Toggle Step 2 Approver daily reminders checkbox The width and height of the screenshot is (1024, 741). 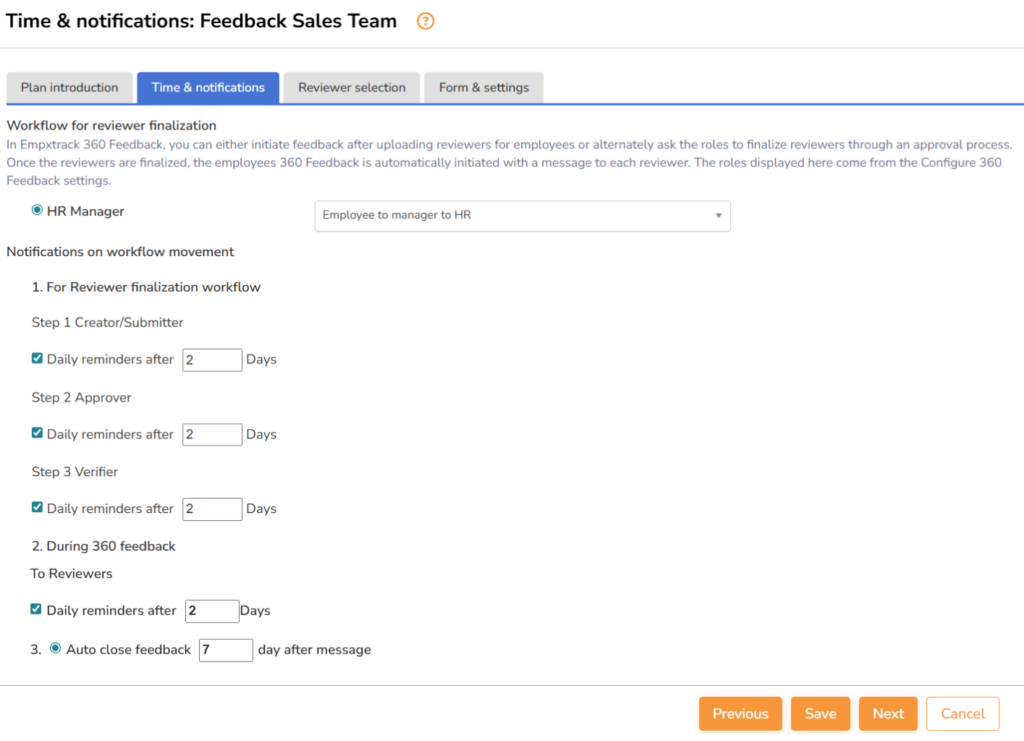[x=37, y=433]
